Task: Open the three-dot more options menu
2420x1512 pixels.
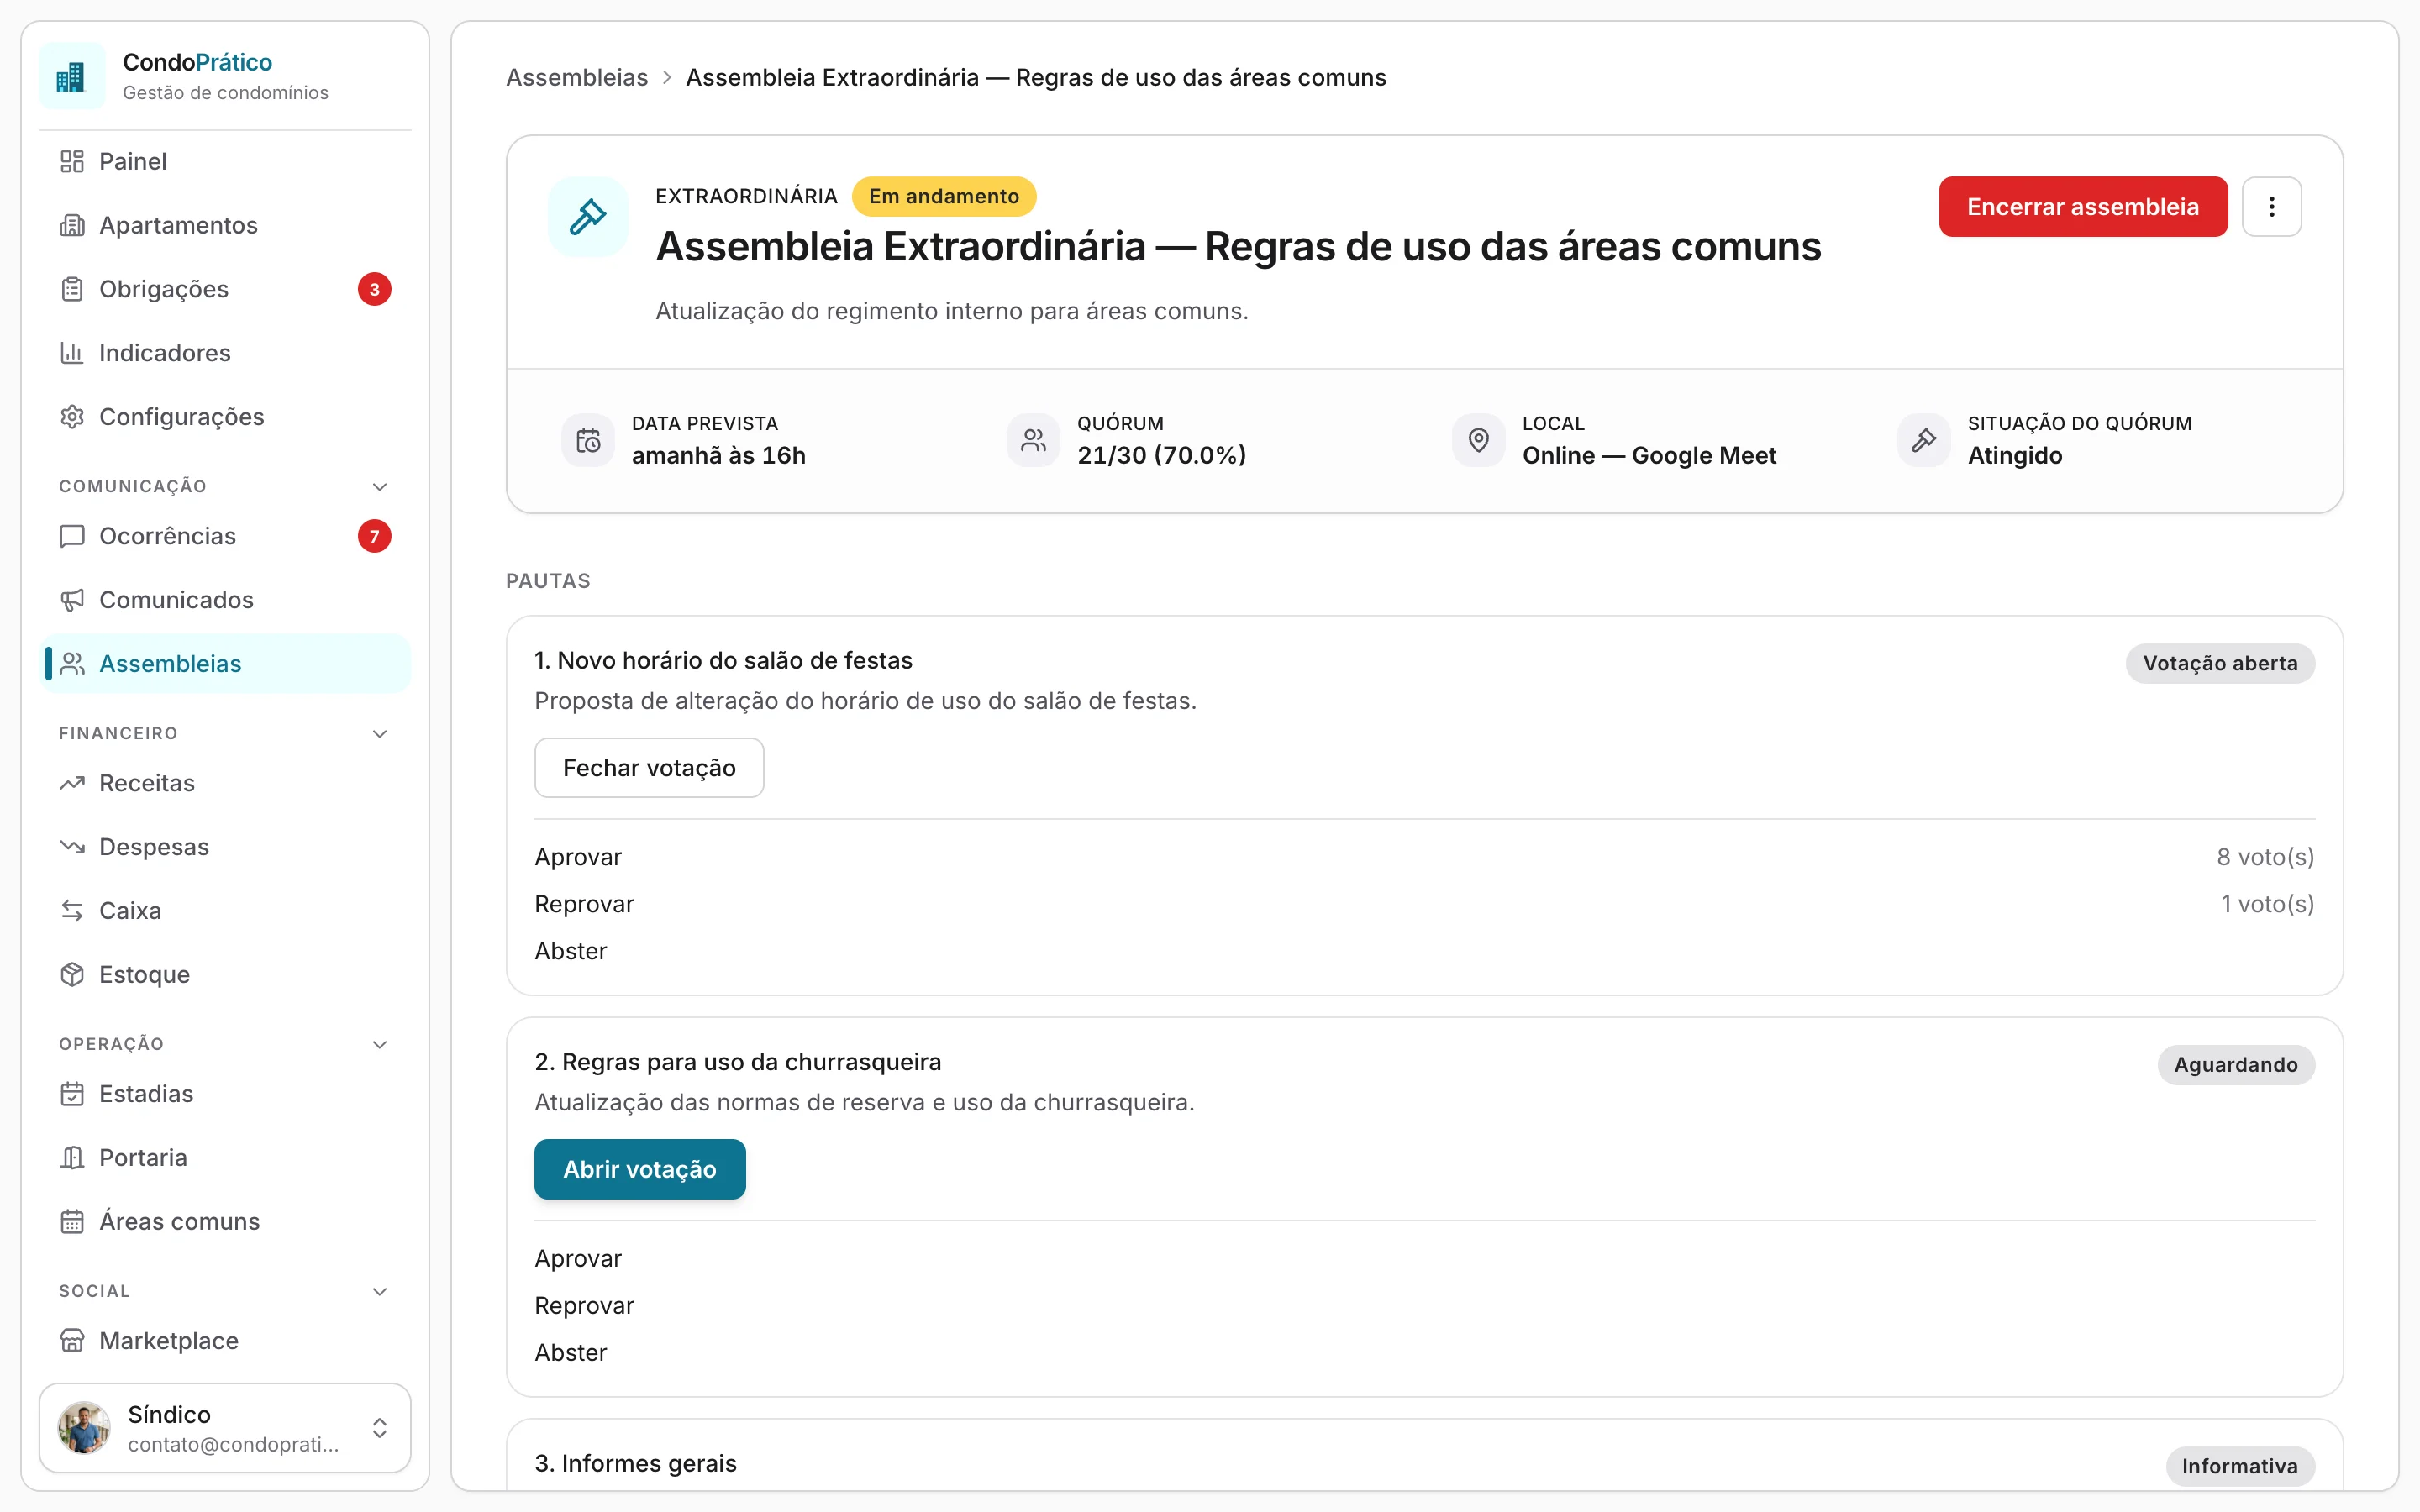Action: [2271, 207]
